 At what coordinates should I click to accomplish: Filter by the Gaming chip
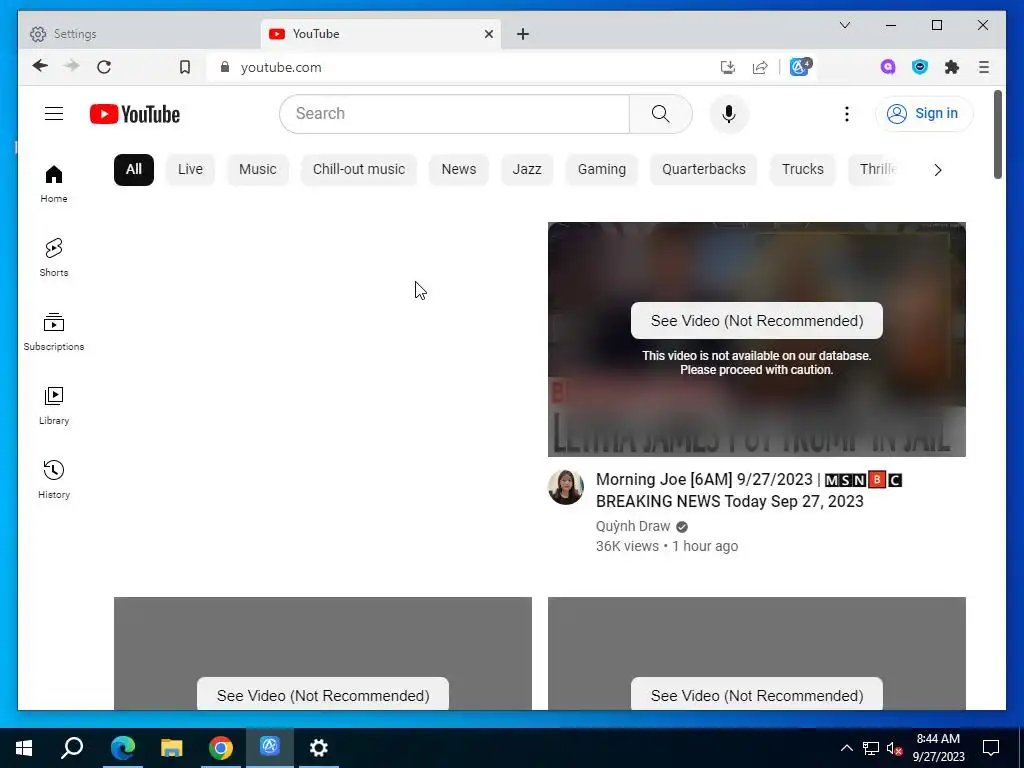[x=601, y=170]
